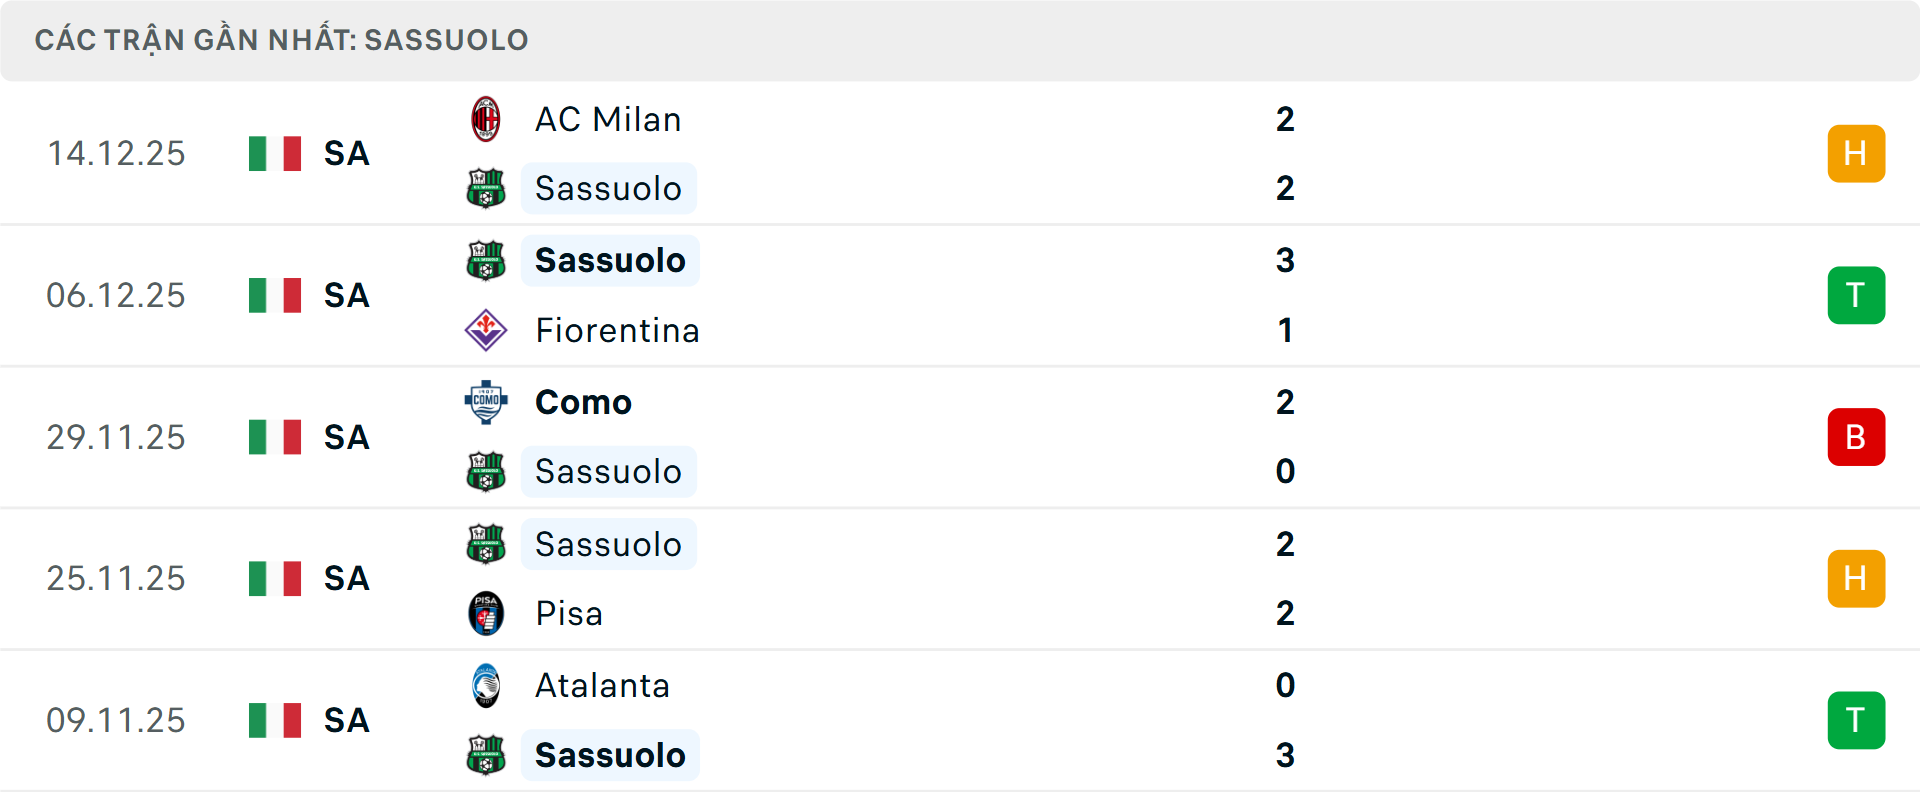Click the Fiorentina team name
Image resolution: width=1920 pixels, height=792 pixels.
coord(618,330)
